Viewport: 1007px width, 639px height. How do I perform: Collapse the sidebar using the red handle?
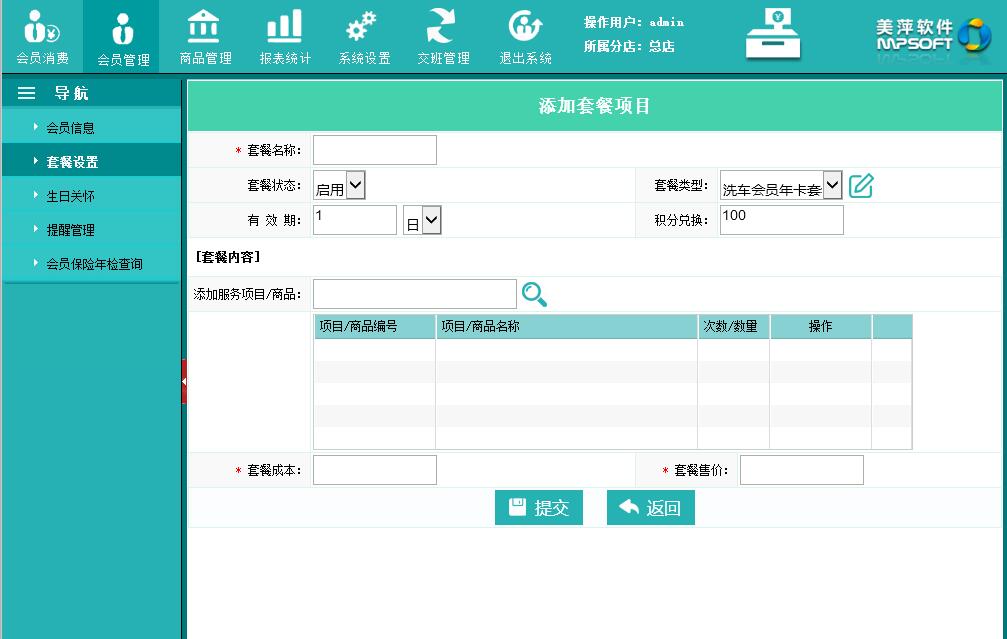pyautogui.click(x=184, y=381)
